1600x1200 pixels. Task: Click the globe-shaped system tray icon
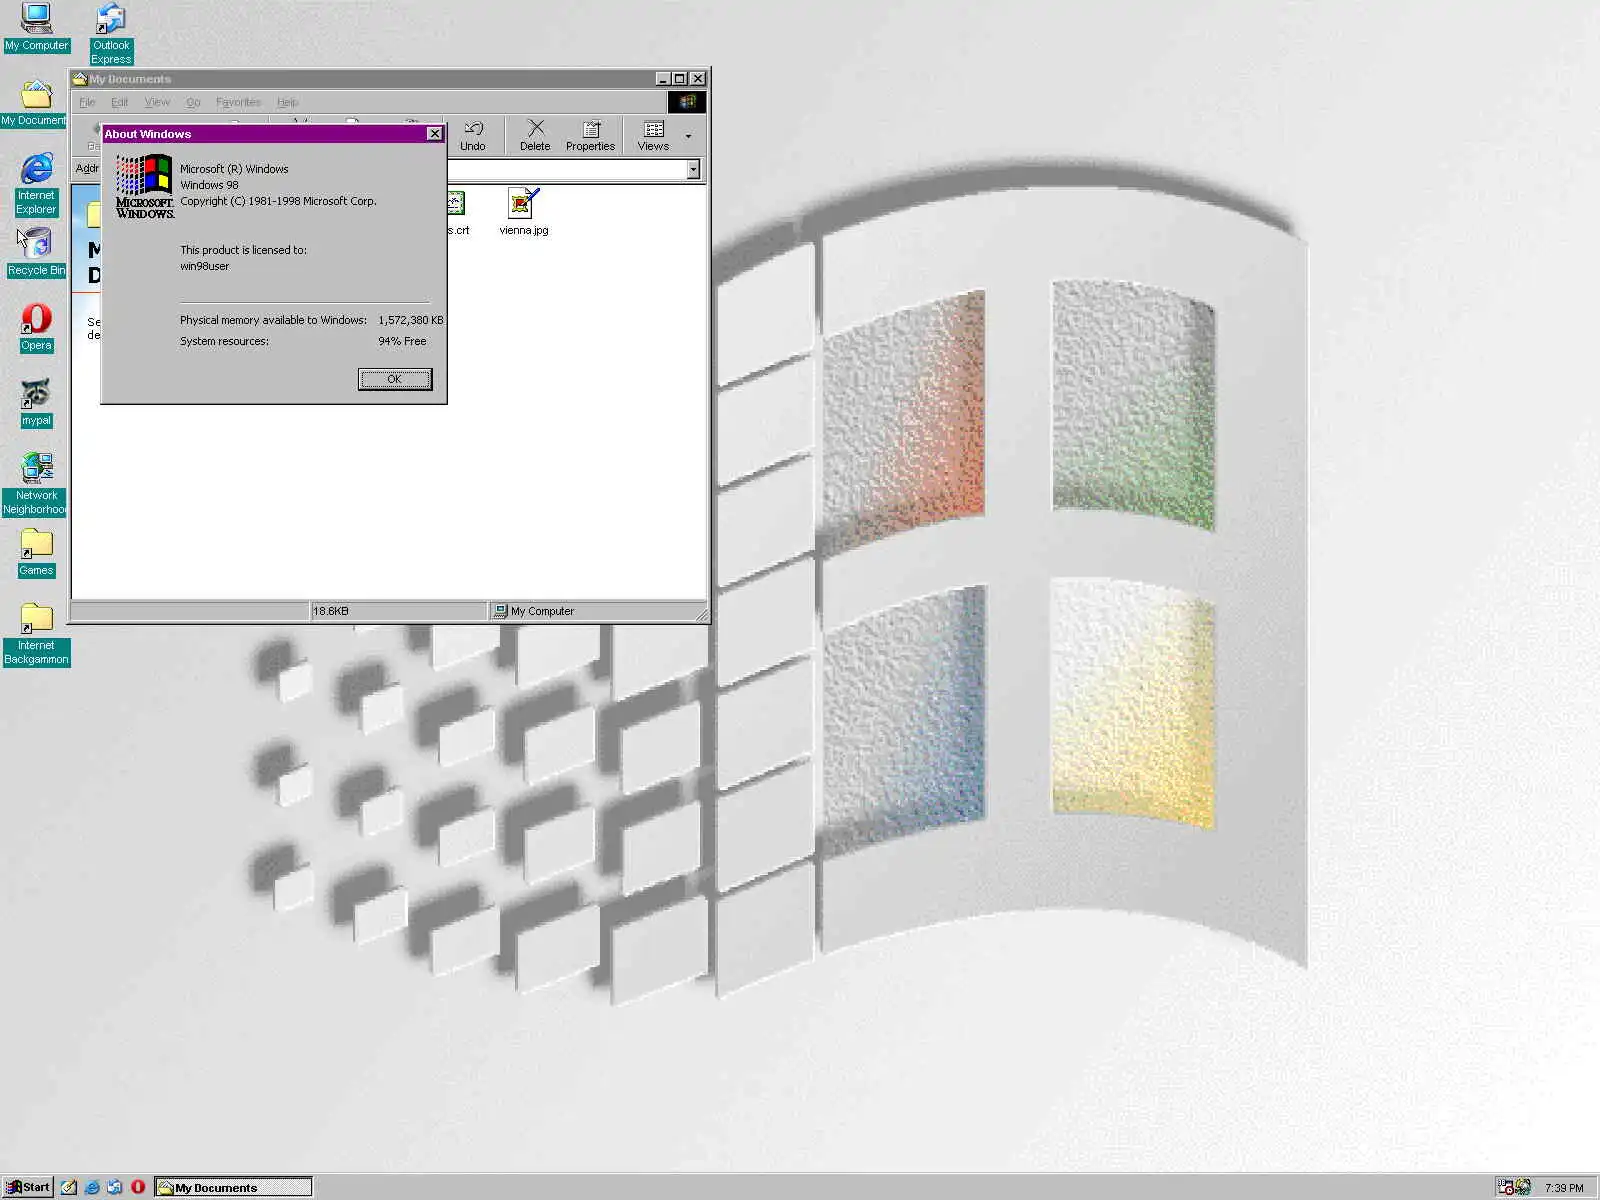tap(1523, 1187)
